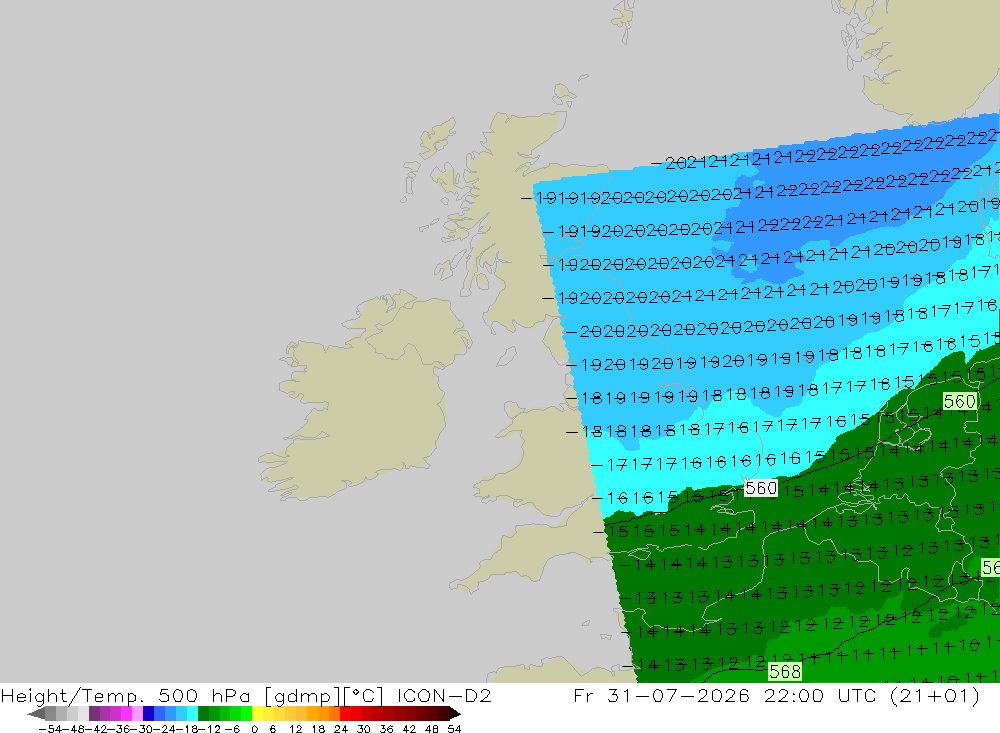Viewport: 1000px width, 733px height.
Task: Pick the light pink legend swatch
Action: [x=138, y=713]
